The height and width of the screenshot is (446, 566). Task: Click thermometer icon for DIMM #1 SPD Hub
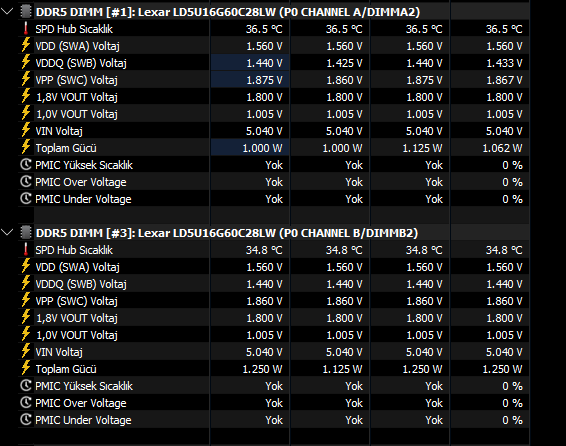click(26, 29)
